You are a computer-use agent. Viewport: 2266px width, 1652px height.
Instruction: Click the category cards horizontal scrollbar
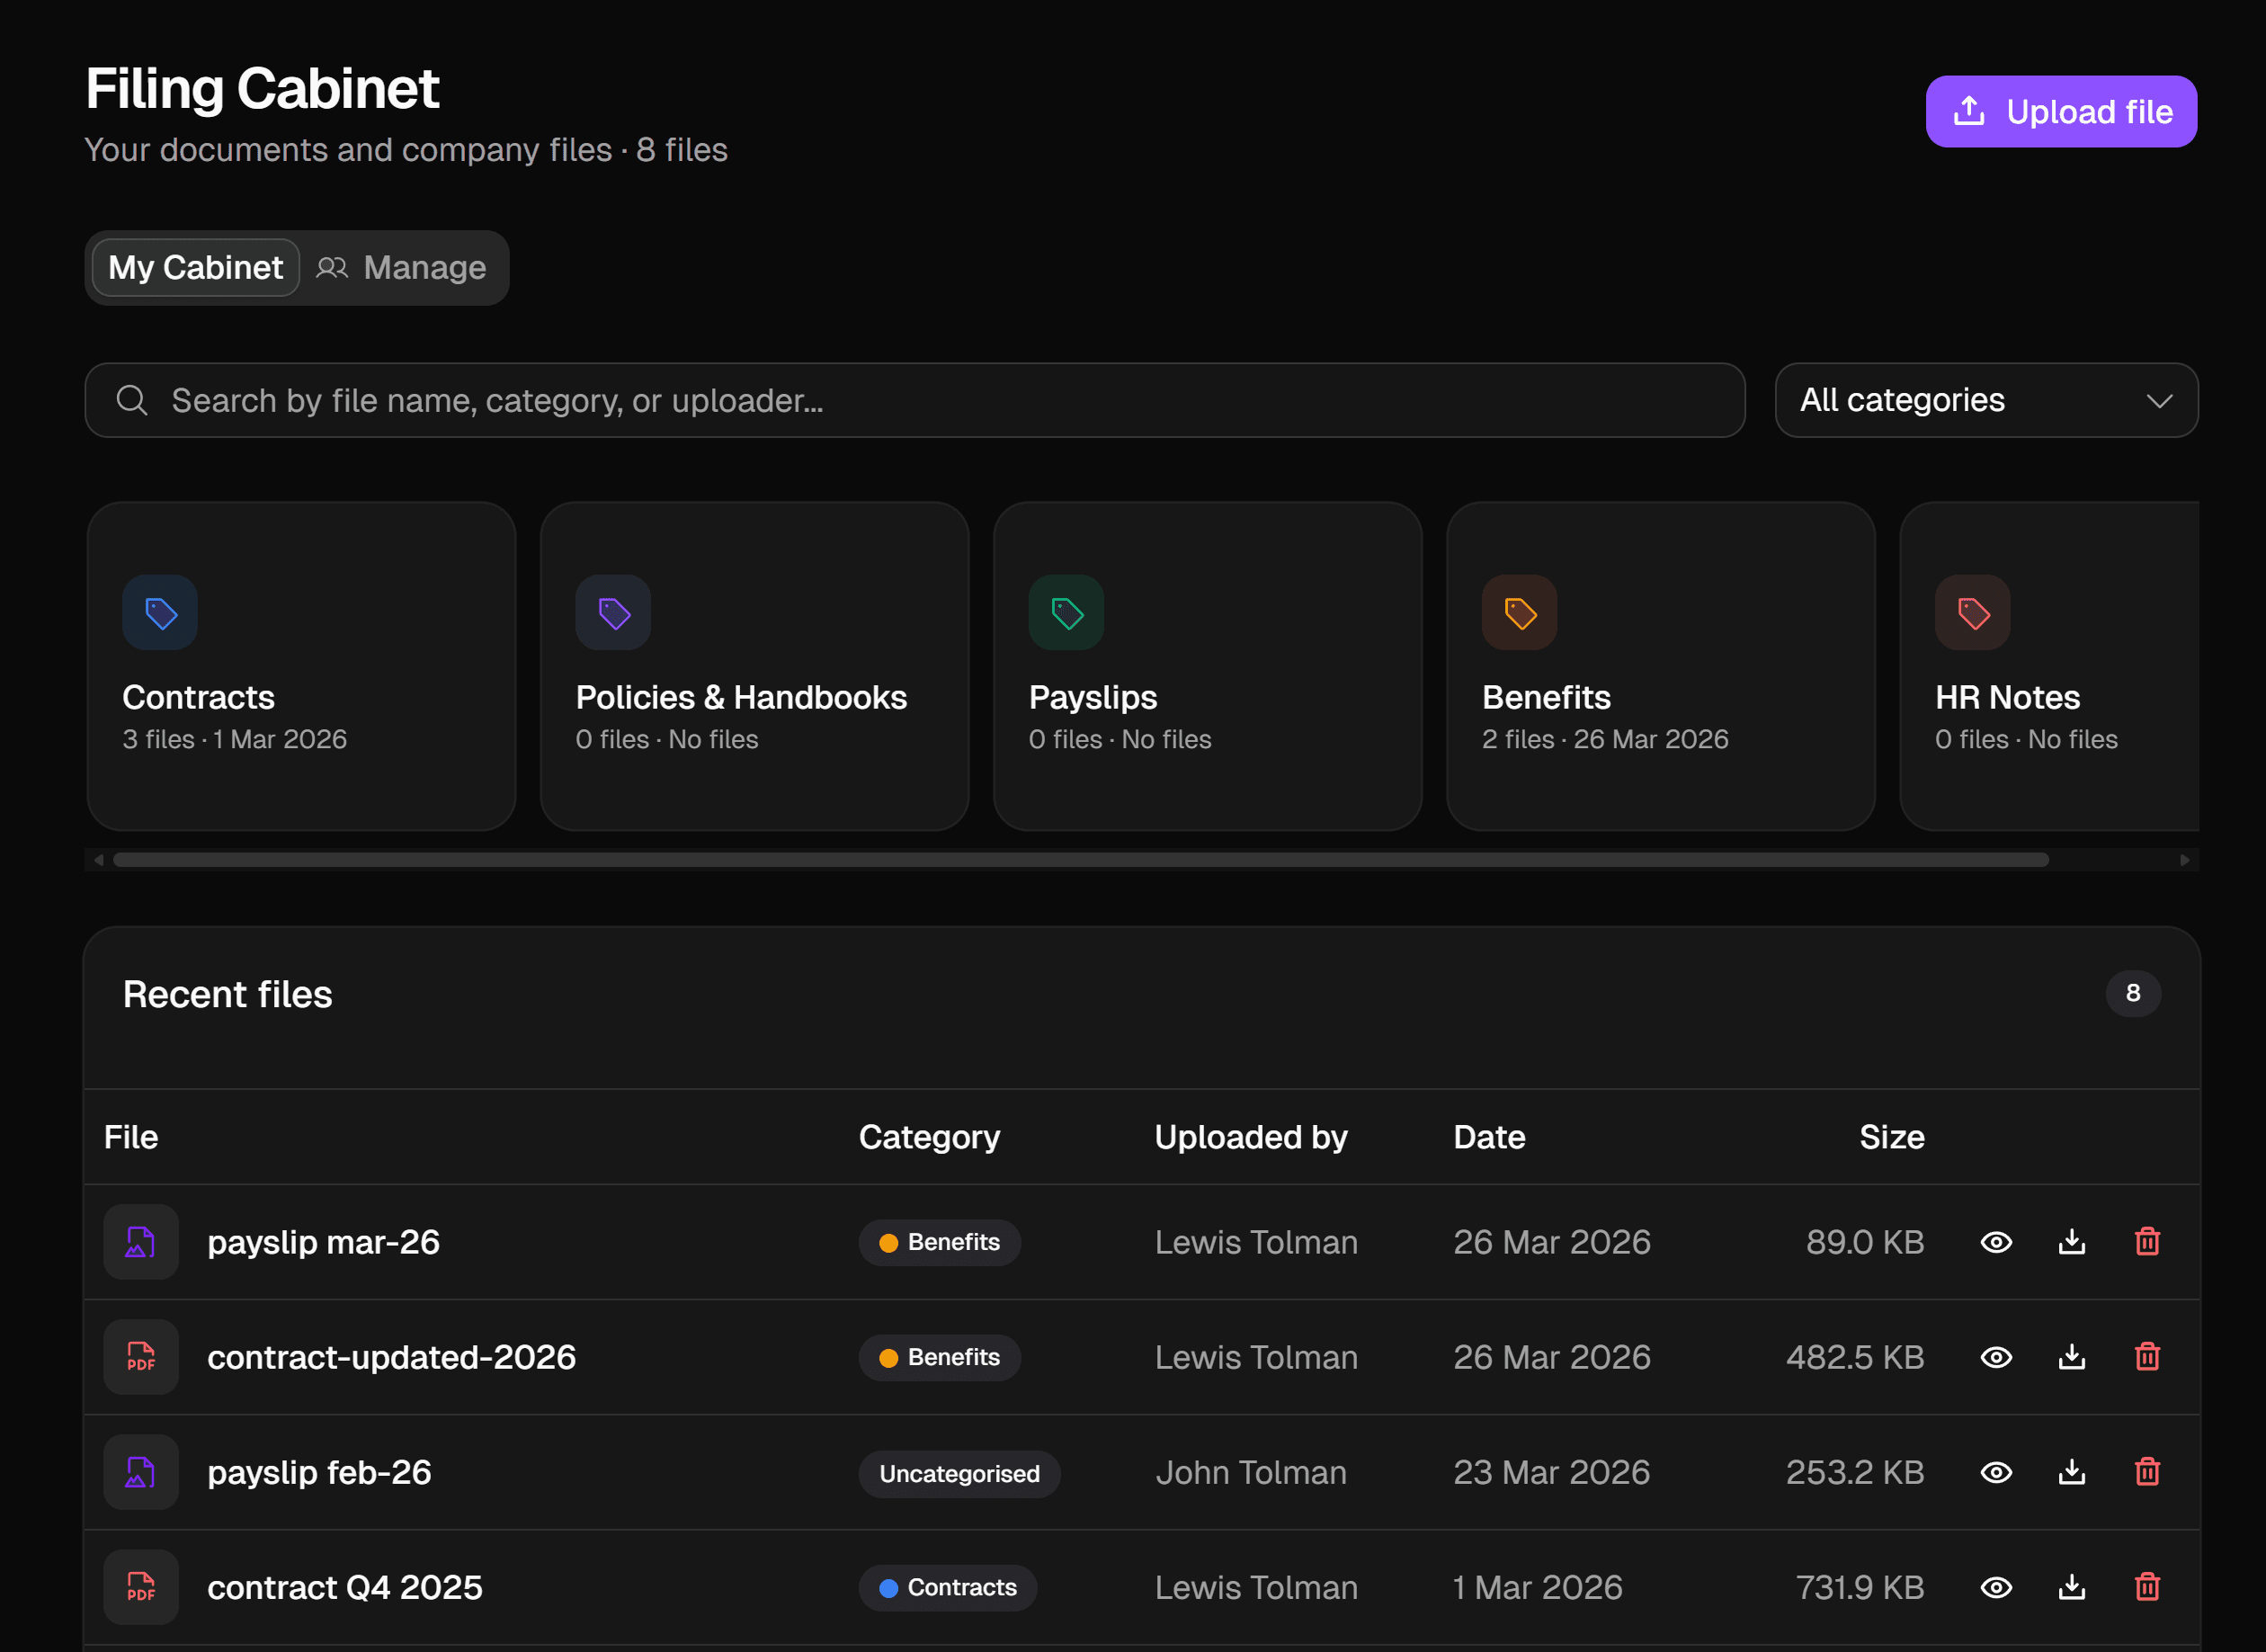pyautogui.click(x=1080, y=860)
